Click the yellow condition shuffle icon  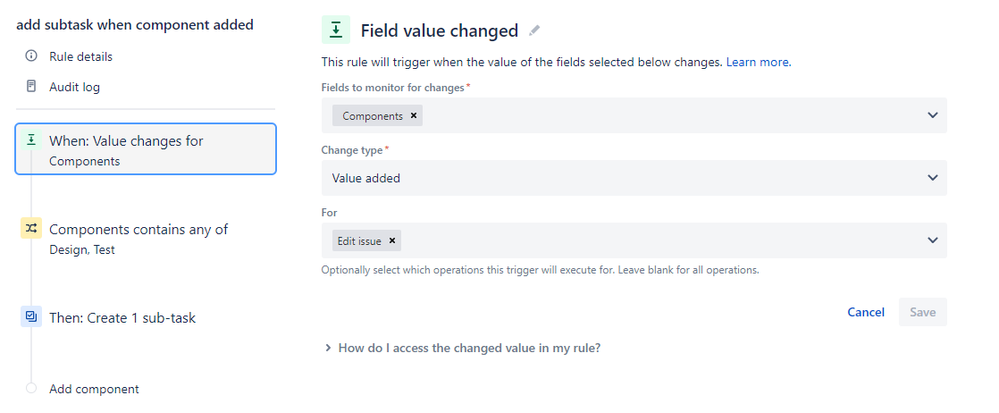point(31,229)
